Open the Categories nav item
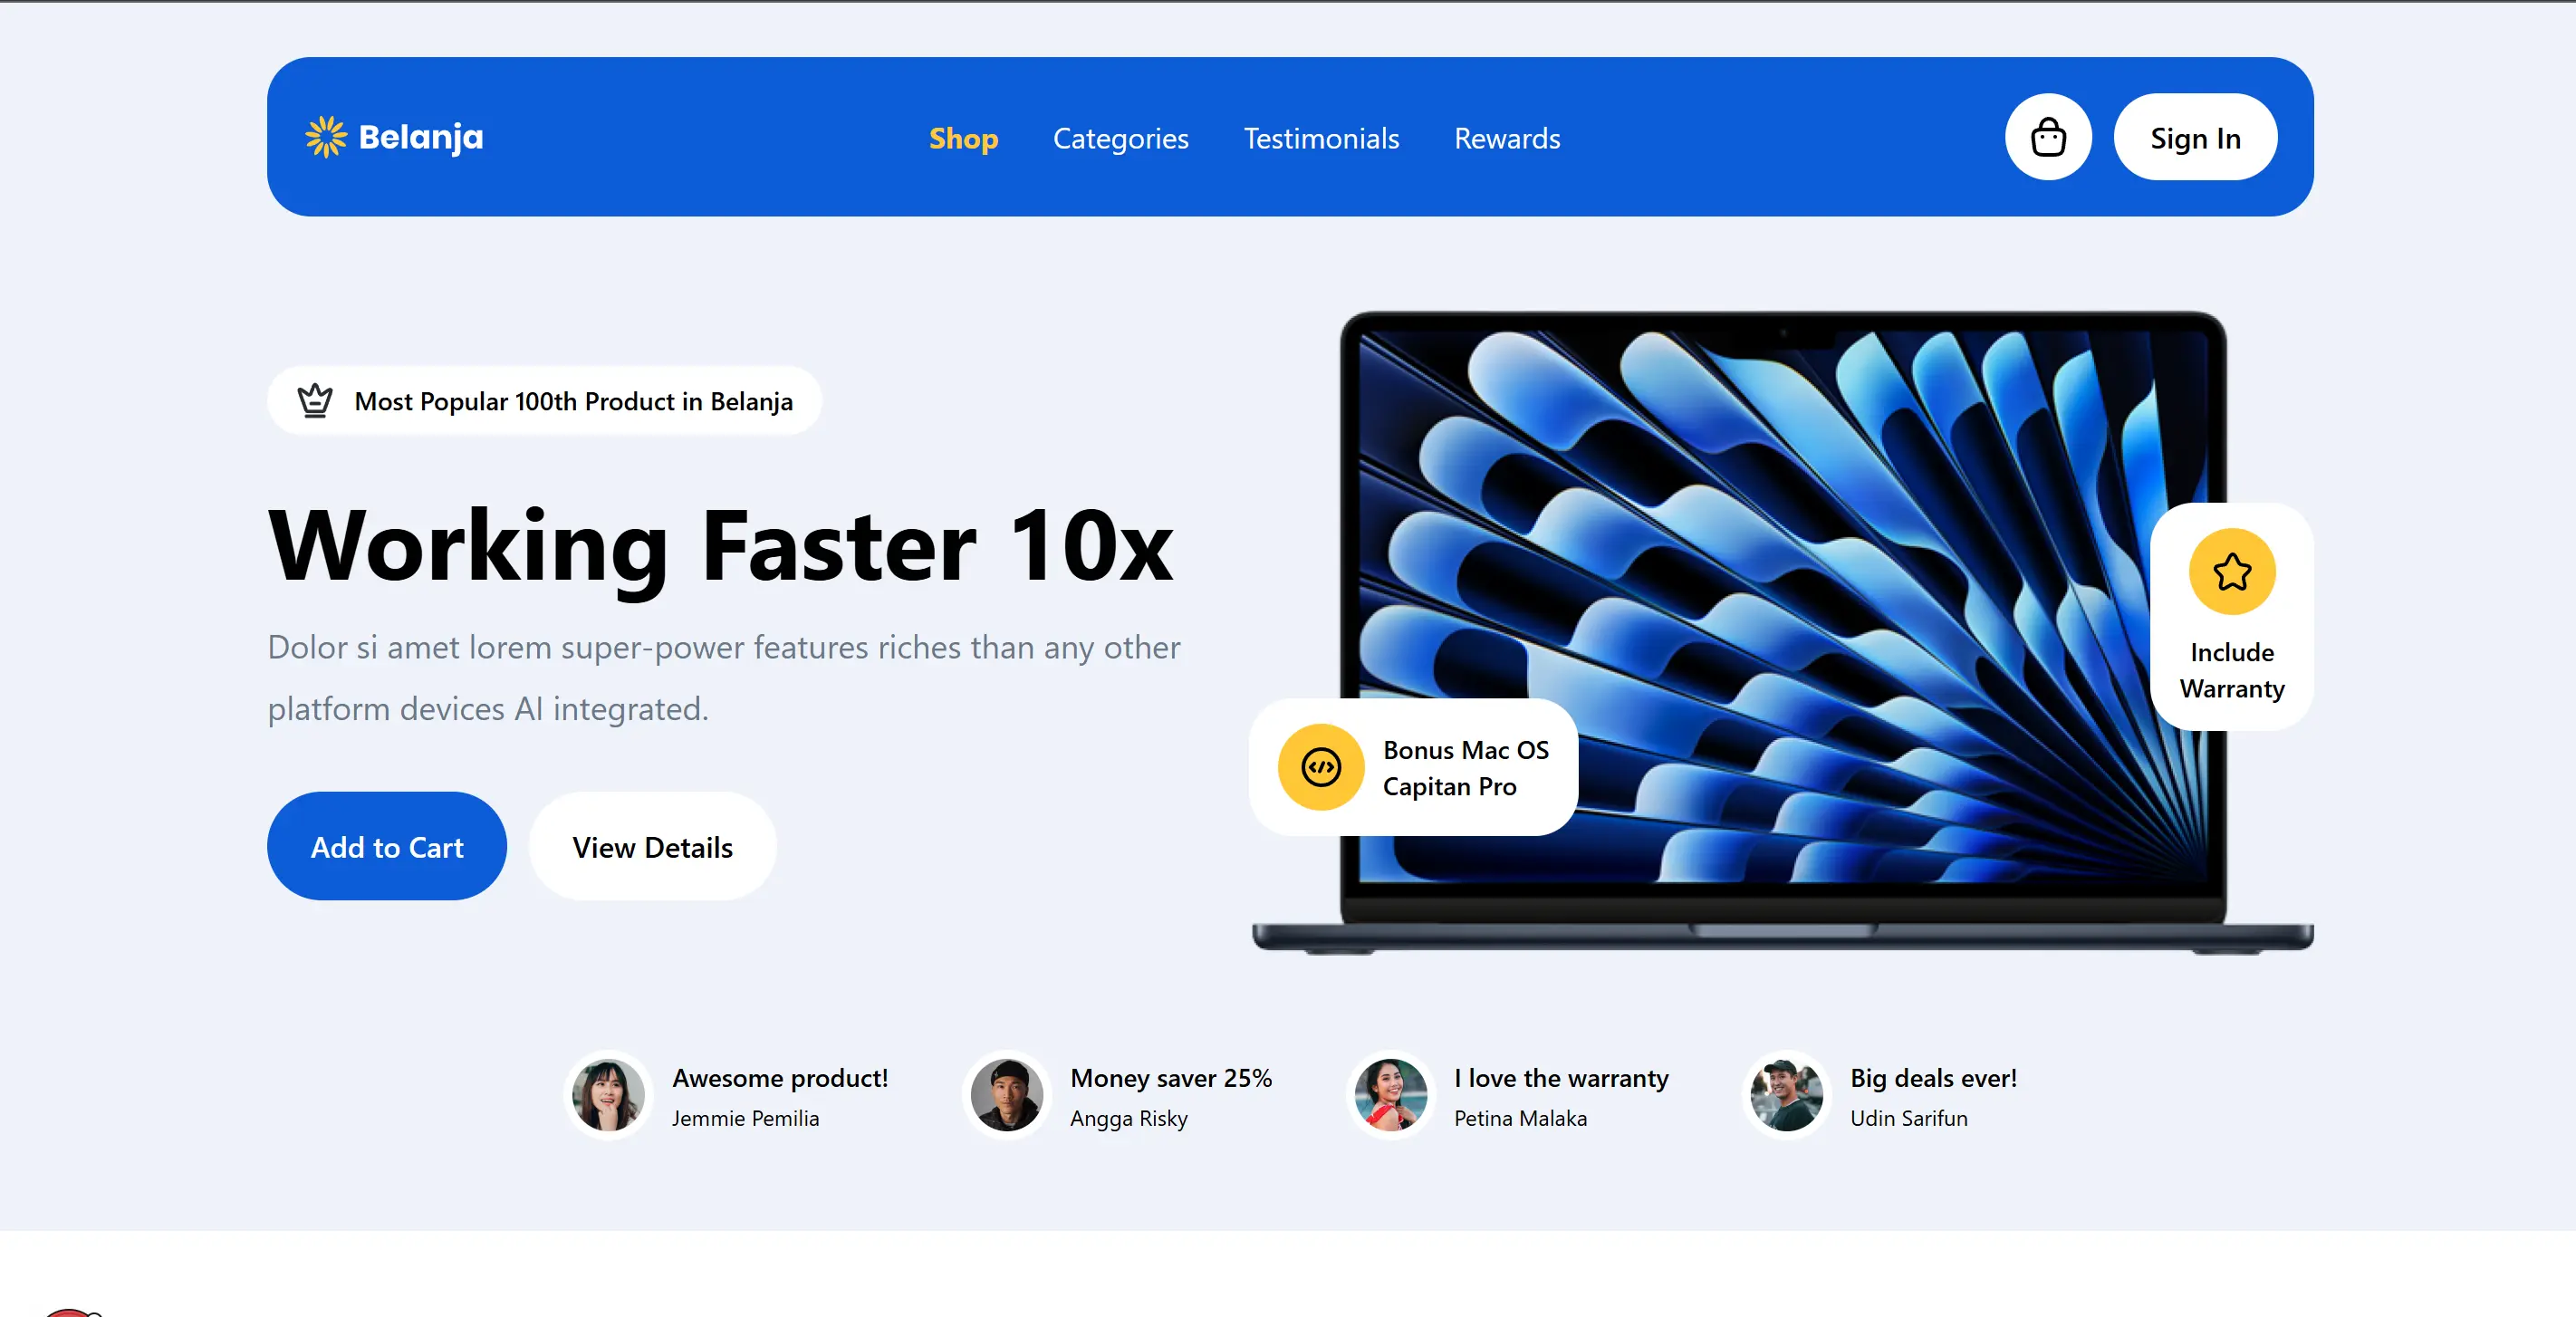The image size is (2576, 1317). tap(1120, 138)
